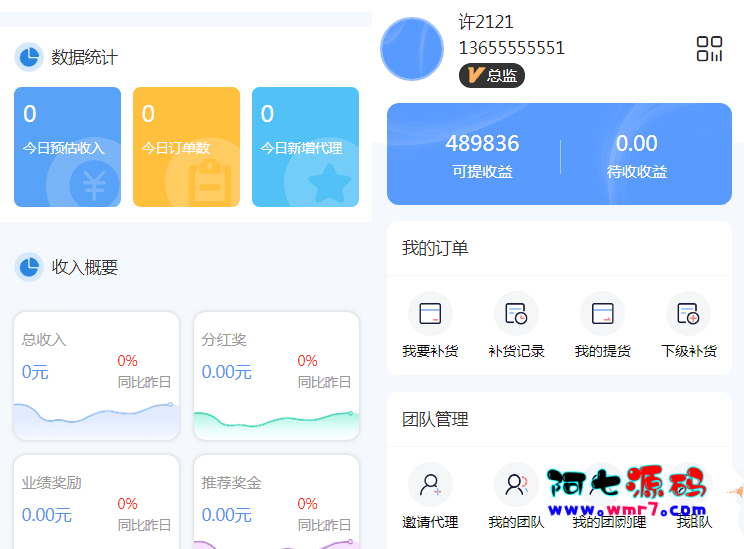Open 邀请代理 invite agent icon
This screenshot has width=744, height=549.
pyautogui.click(x=430, y=485)
